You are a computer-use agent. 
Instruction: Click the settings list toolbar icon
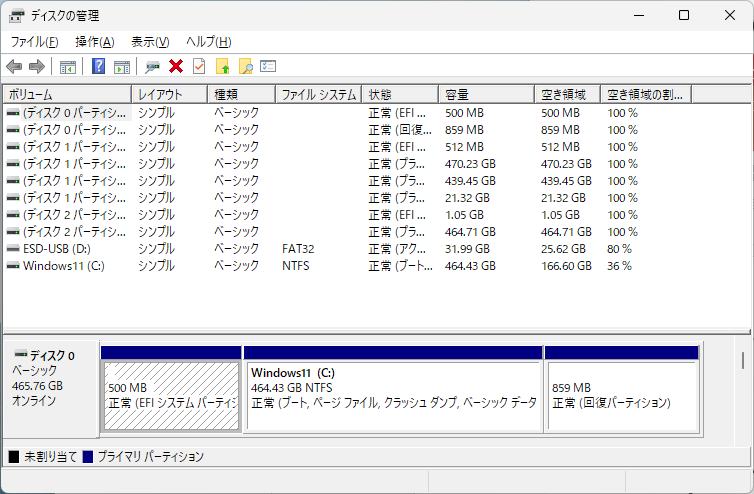point(268,66)
